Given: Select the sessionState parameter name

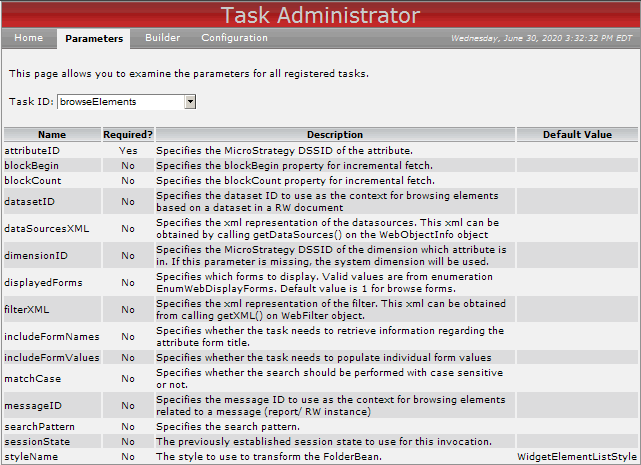Looking at the screenshot, I should 37,442.
